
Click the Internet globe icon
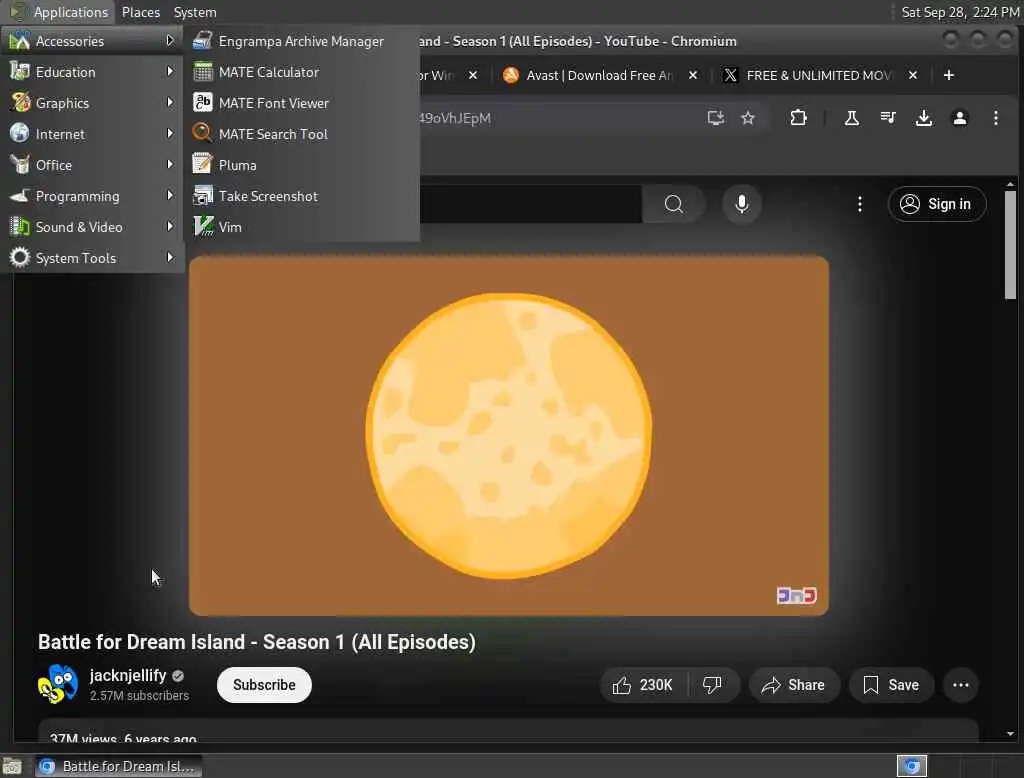(x=20, y=133)
